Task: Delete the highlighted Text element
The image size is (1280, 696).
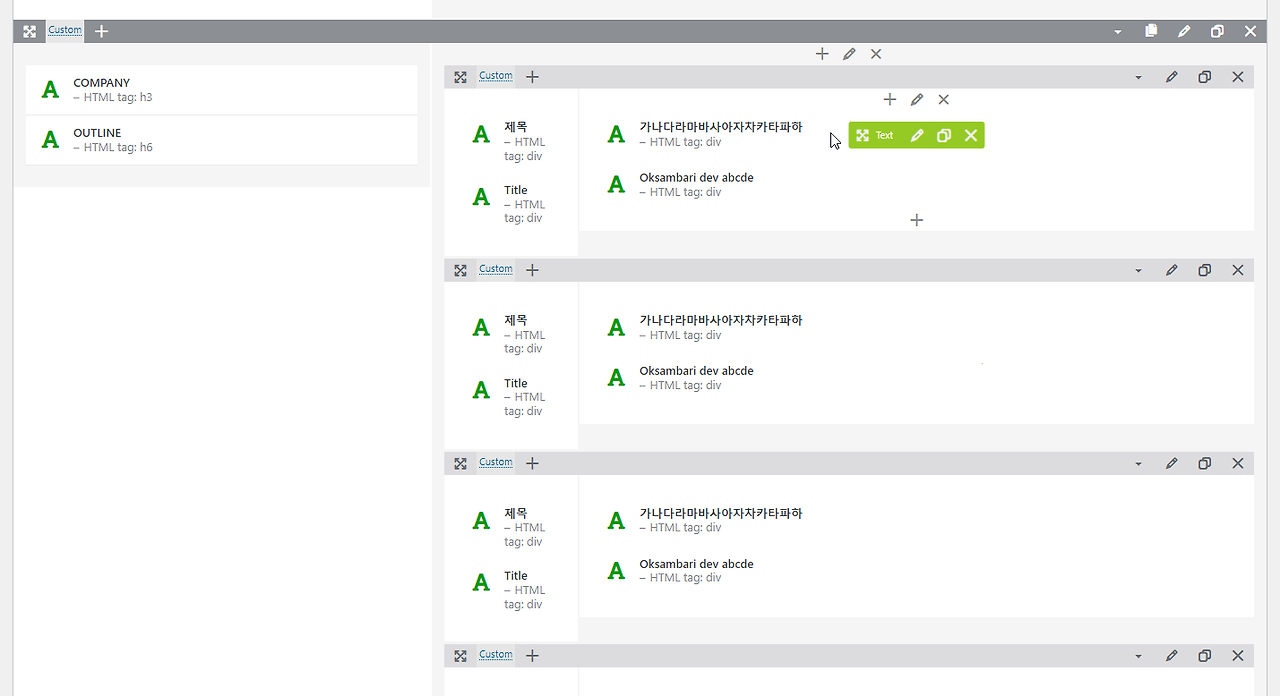Action: coord(970,135)
